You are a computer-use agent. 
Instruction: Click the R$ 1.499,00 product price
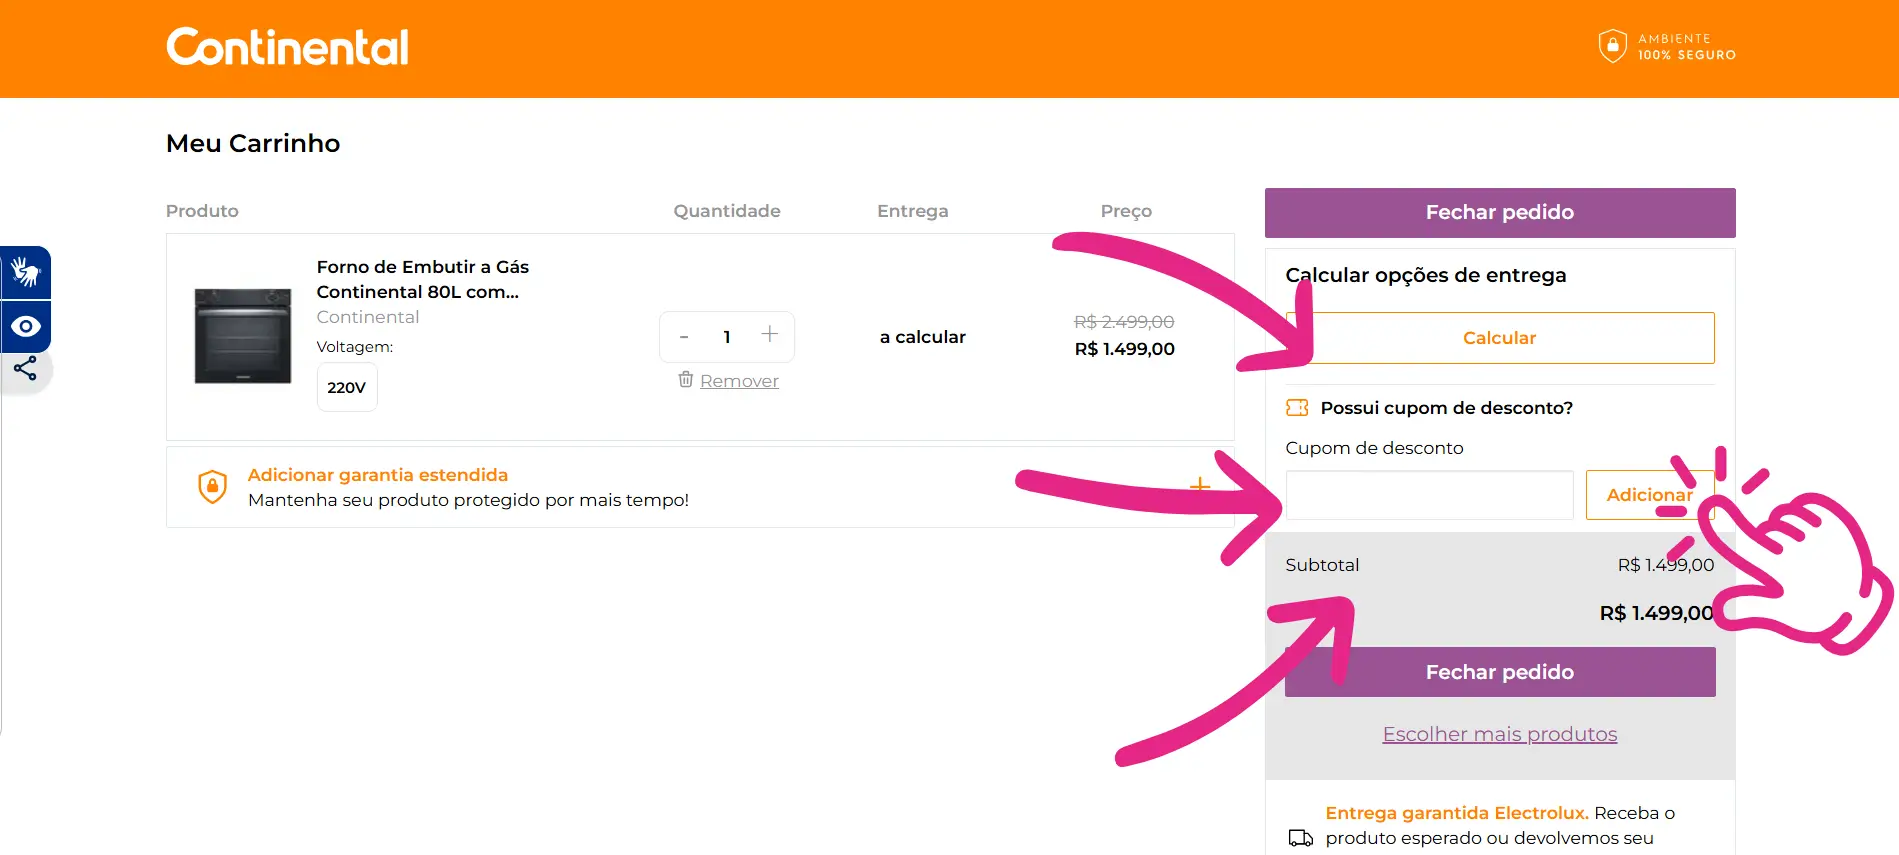1125,349
